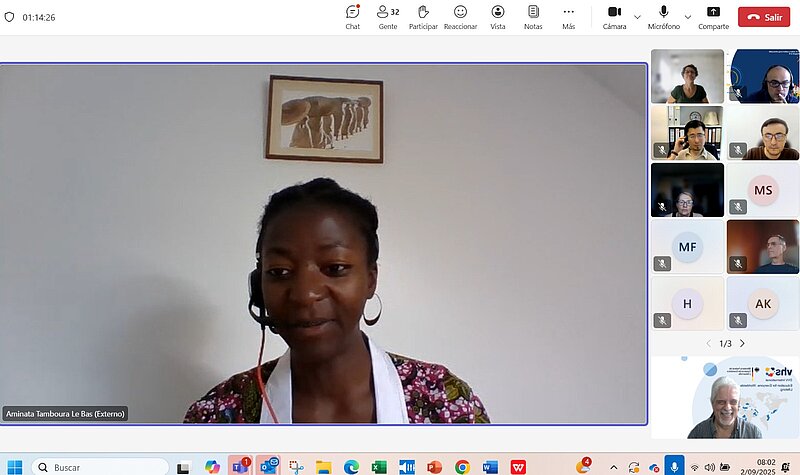Open the Más more options menu
This screenshot has height=475, width=800.
coord(568,17)
